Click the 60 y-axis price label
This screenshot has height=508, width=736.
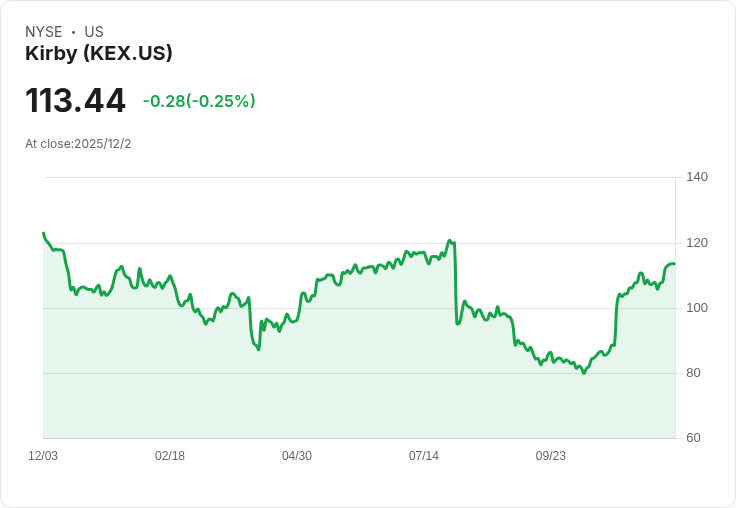[x=693, y=438]
